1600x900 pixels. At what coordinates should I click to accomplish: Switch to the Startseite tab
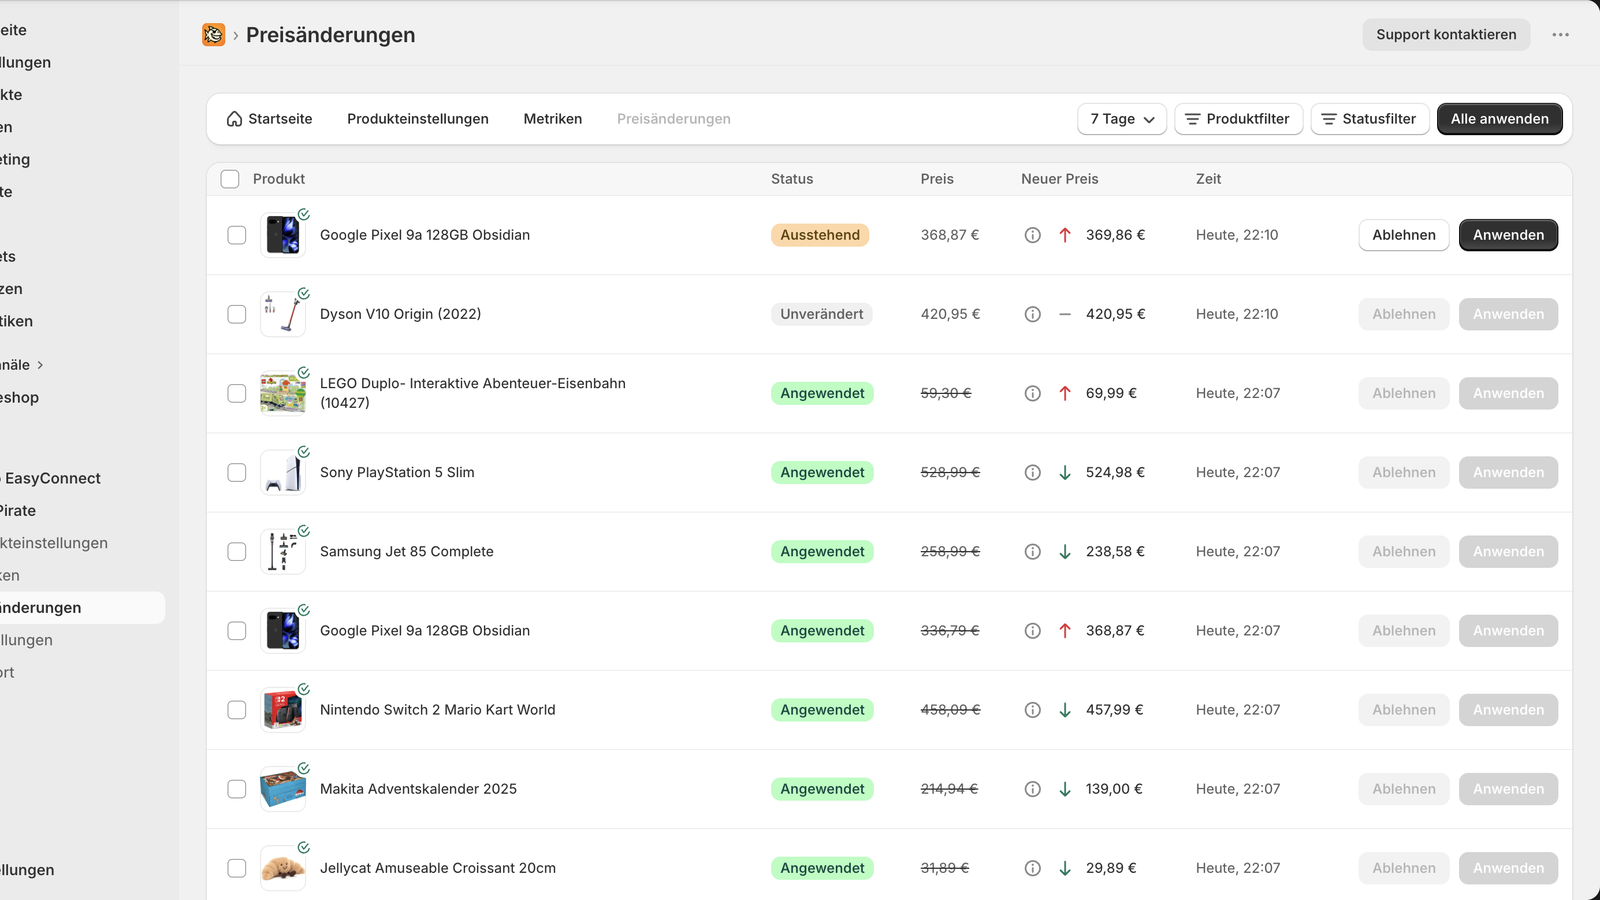270,119
